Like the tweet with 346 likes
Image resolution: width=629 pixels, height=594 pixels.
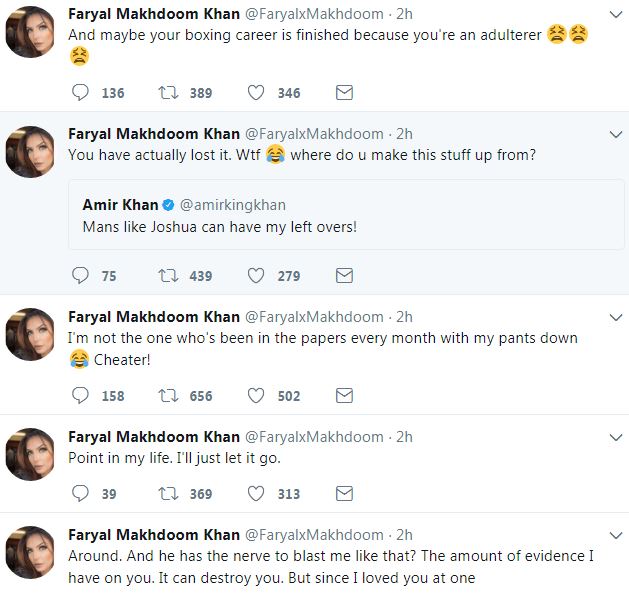[256, 93]
